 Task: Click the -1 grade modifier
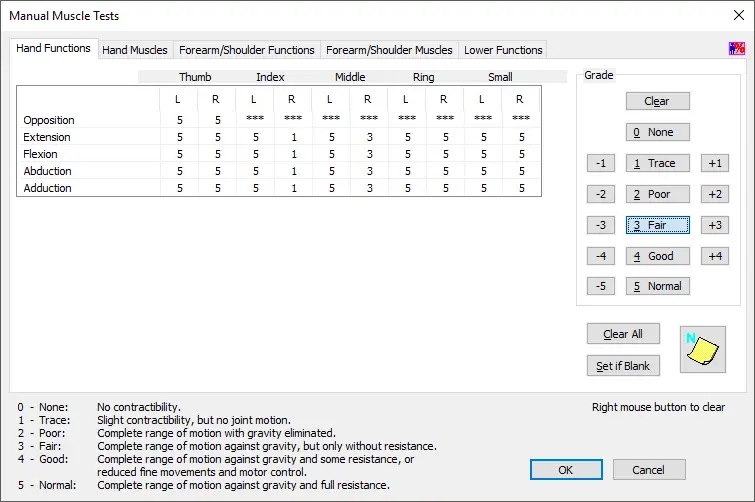600,163
